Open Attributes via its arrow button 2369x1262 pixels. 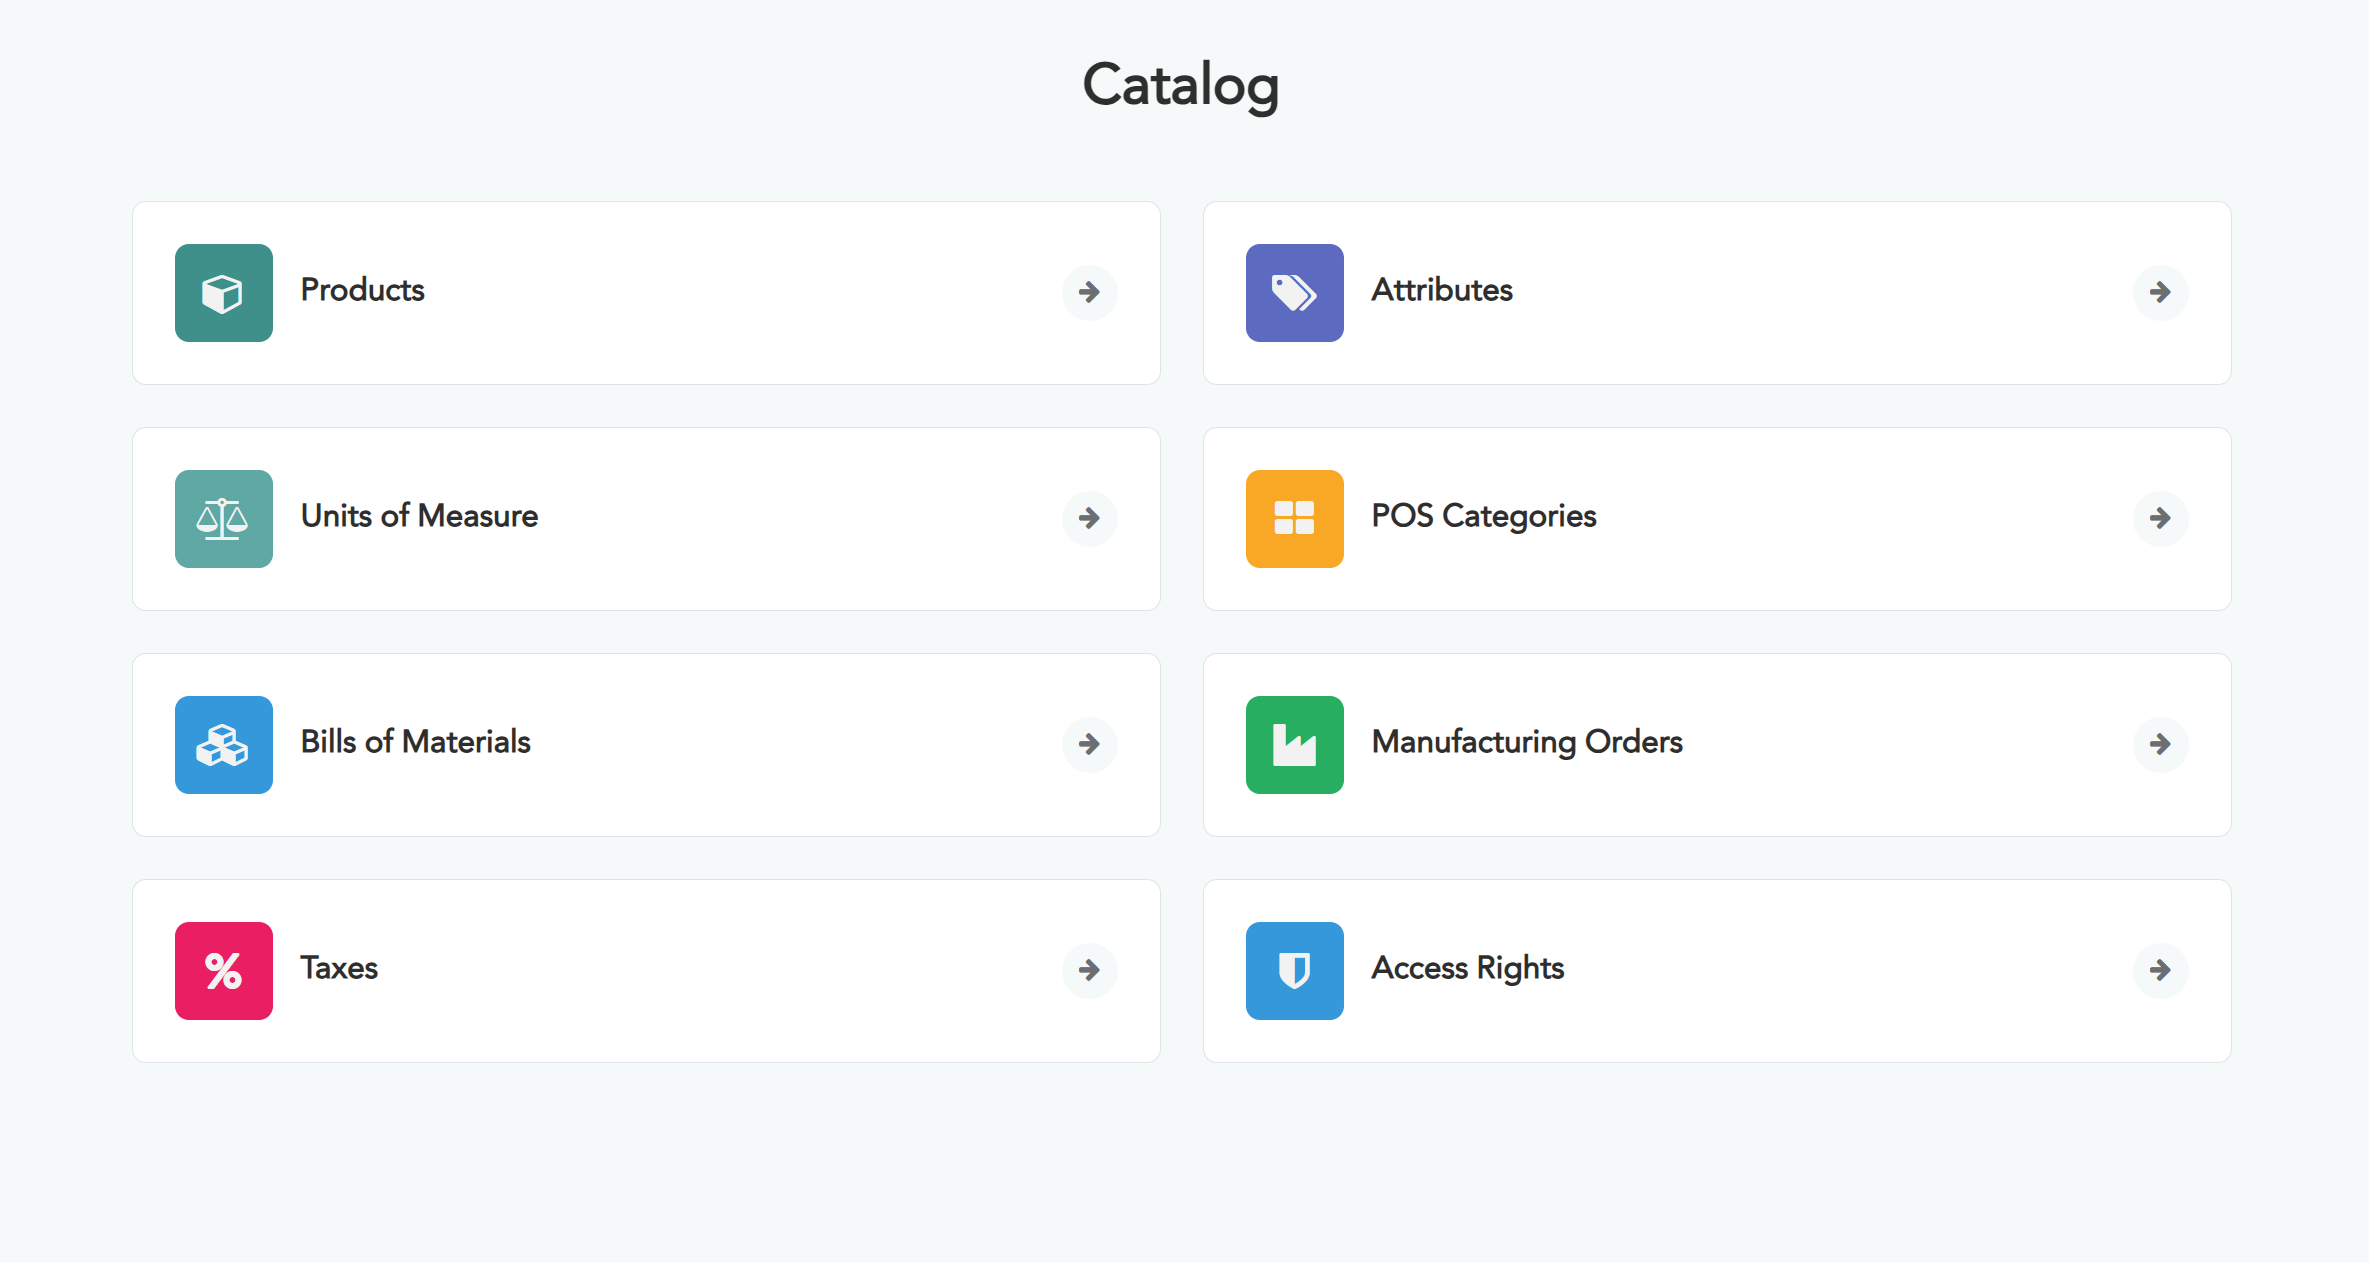[2160, 292]
